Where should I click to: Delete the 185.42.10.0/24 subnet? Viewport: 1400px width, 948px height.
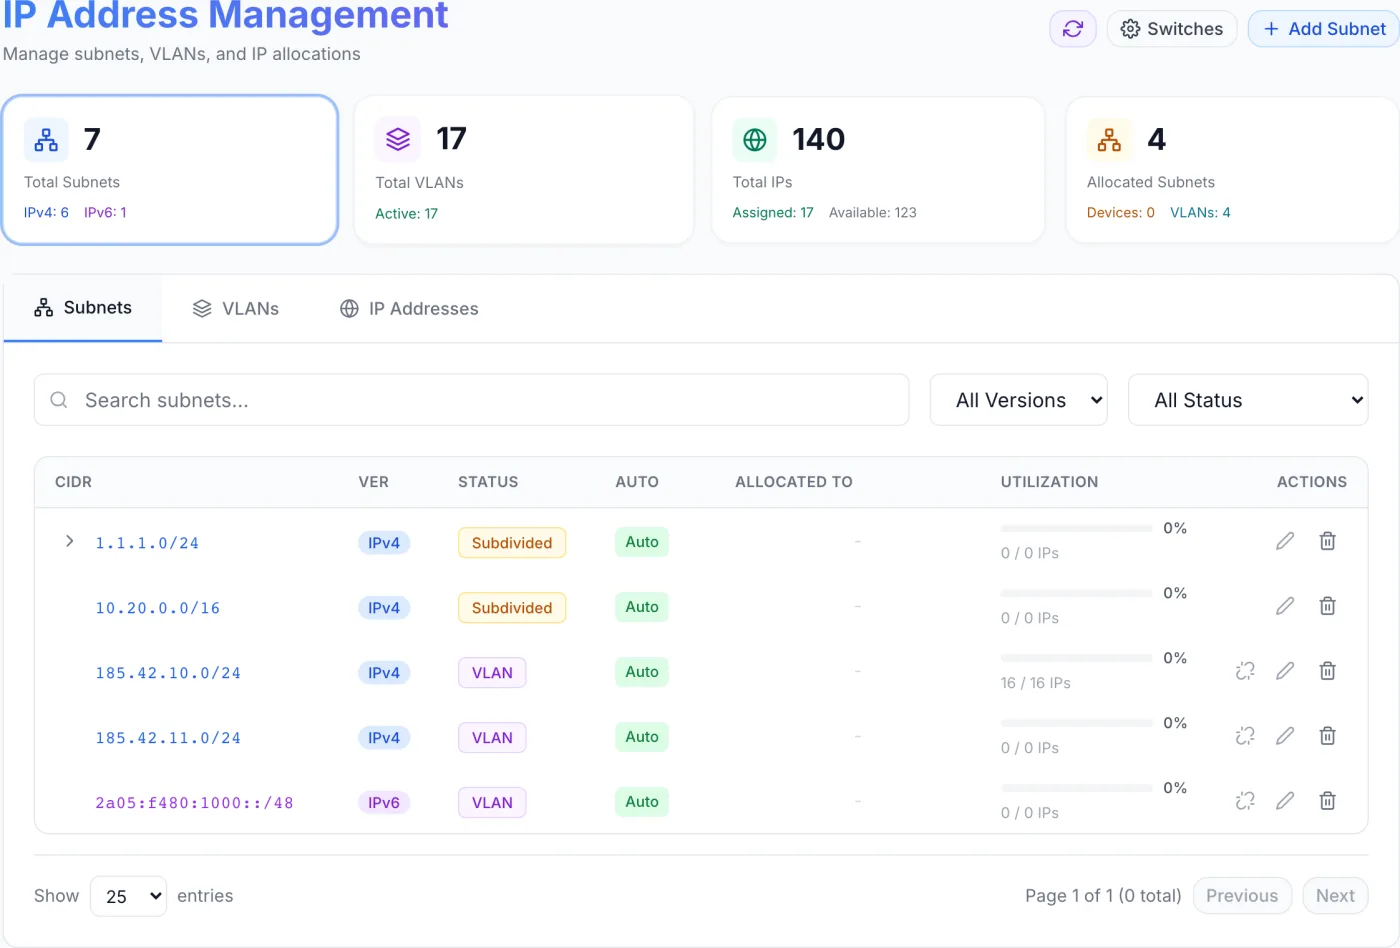1327,671
